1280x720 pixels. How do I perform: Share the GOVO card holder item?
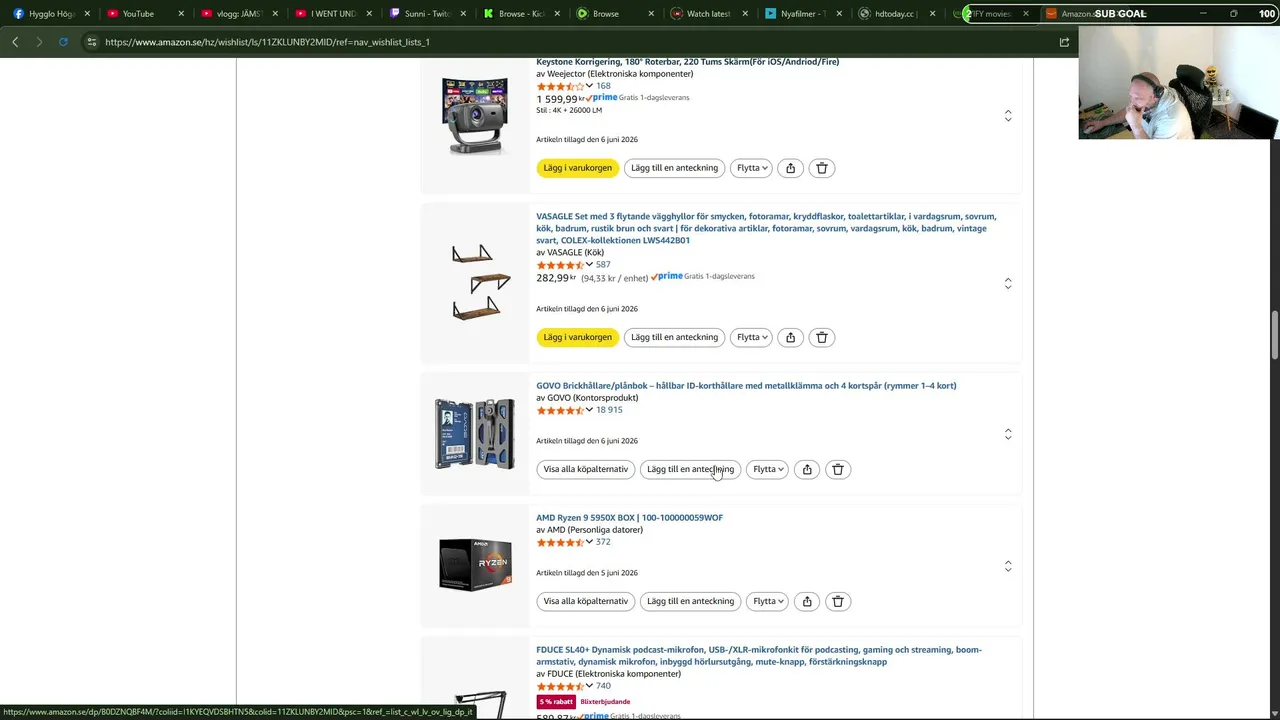coord(807,469)
